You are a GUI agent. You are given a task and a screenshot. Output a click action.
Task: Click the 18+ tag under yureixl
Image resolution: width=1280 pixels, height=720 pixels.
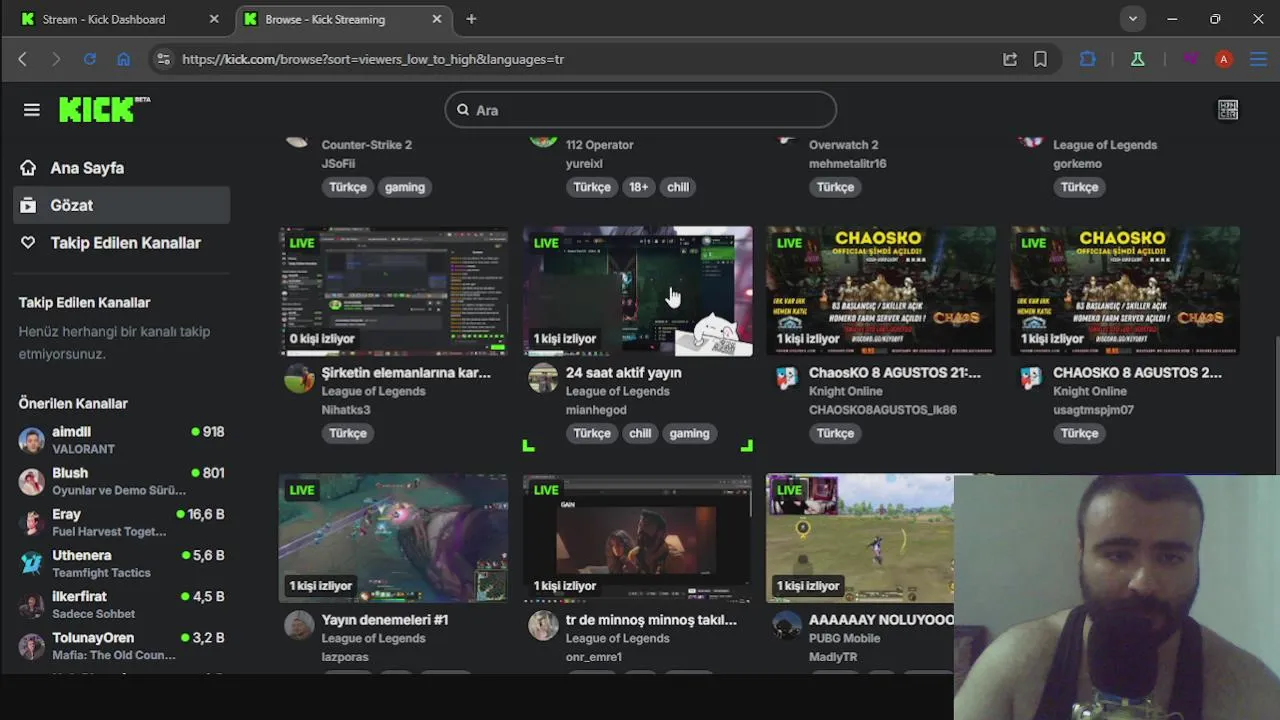(639, 187)
